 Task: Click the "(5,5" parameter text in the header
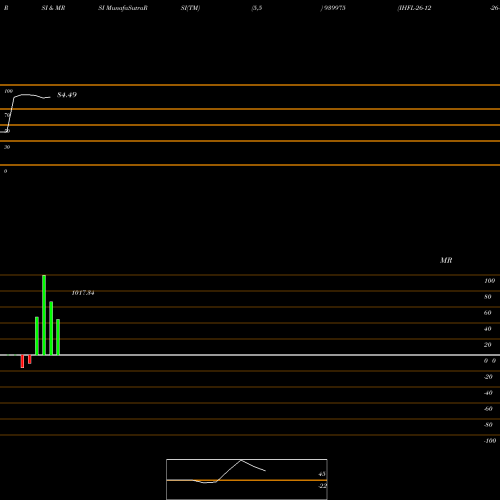[x=257, y=8]
